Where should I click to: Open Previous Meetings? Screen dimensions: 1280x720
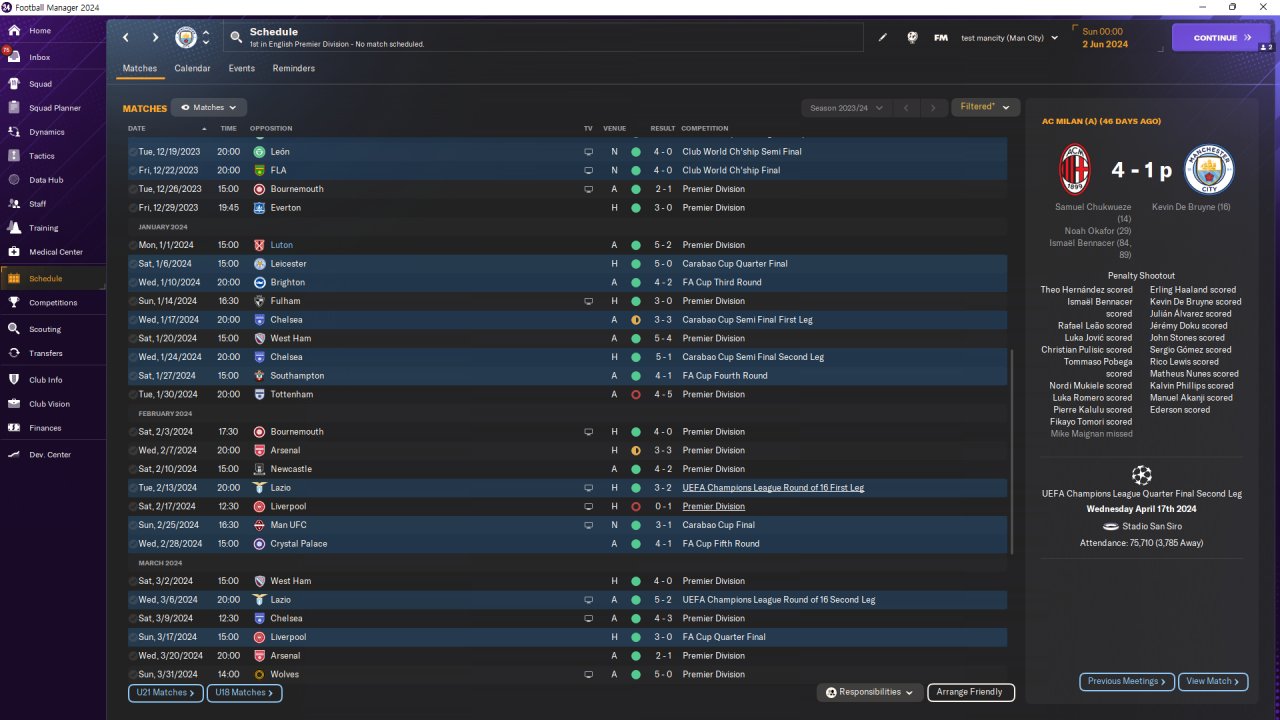tap(1127, 682)
